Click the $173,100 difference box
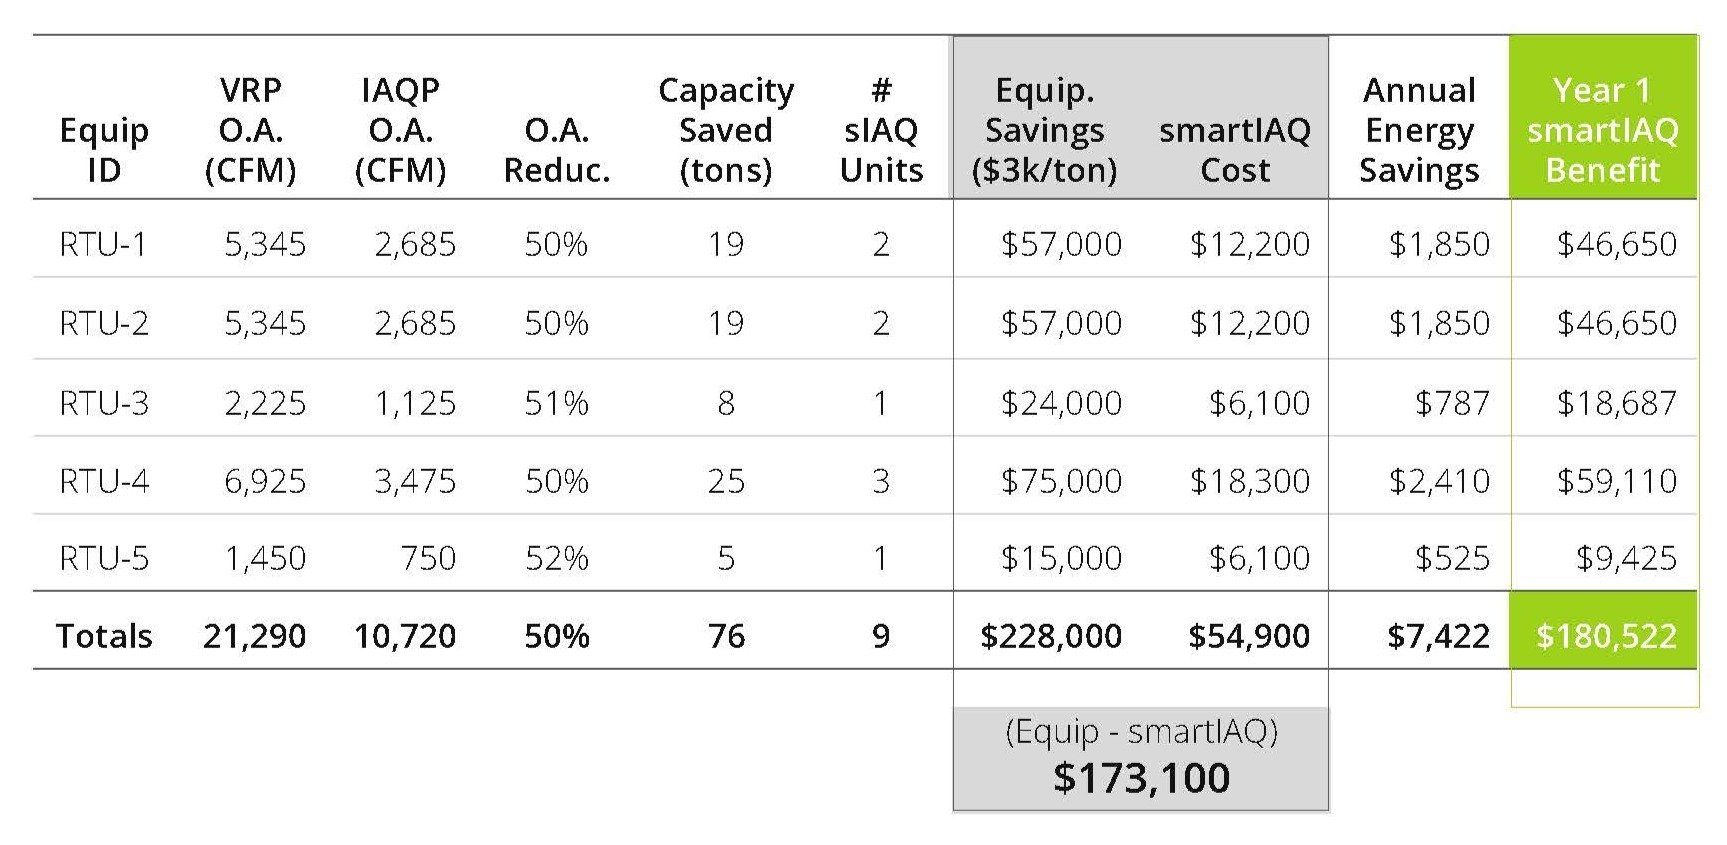The height and width of the screenshot is (845, 1727). (1141, 759)
